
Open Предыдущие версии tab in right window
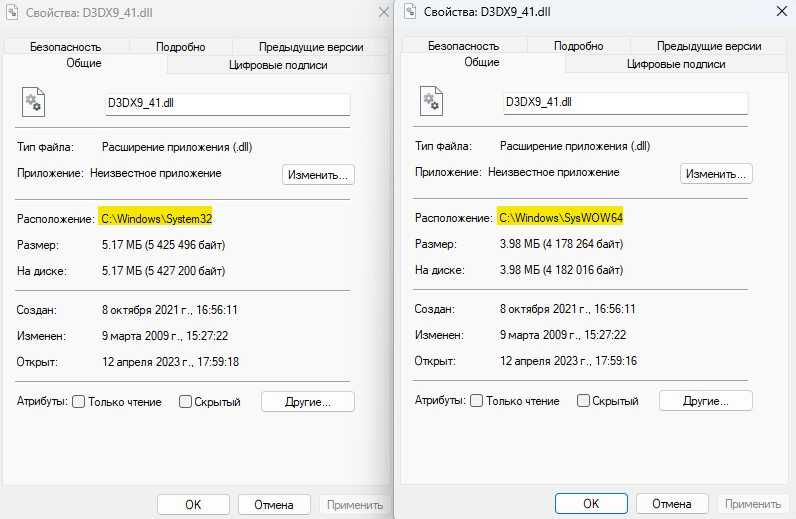pyautogui.click(x=709, y=46)
